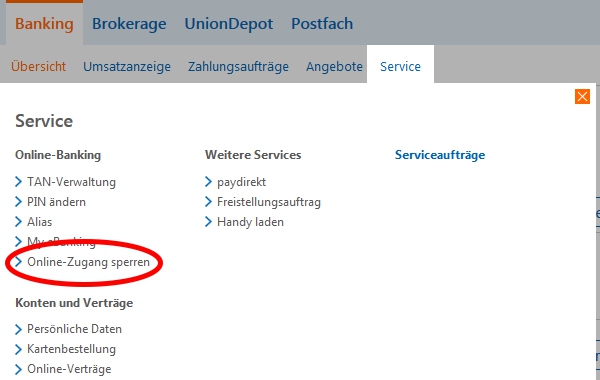Open the Banking main tab
The image size is (600, 380).
point(44,24)
